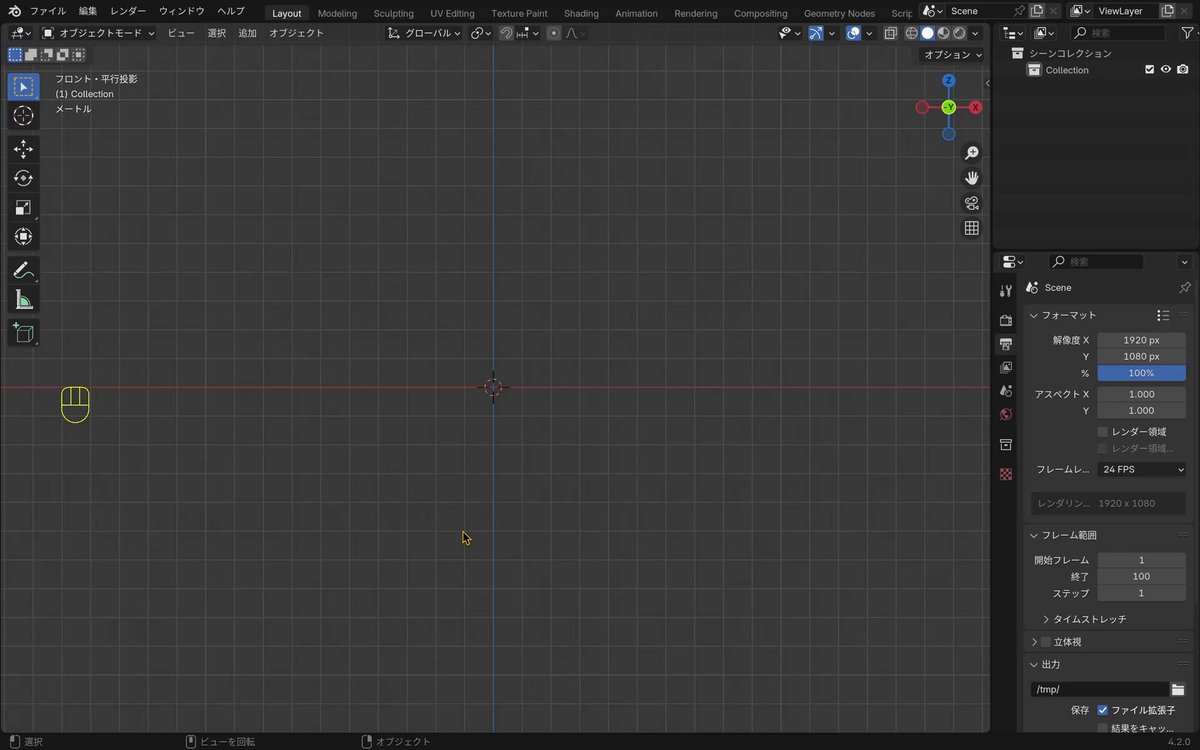Toggle Collection exclude checkbox in outliner

pyautogui.click(x=1149, y=70)
